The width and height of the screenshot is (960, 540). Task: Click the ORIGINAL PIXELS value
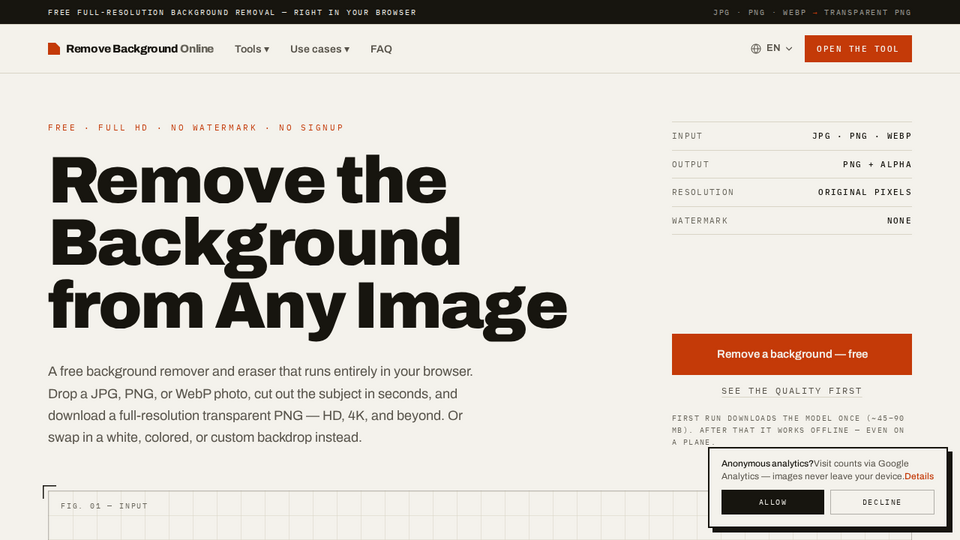[864, 192]
